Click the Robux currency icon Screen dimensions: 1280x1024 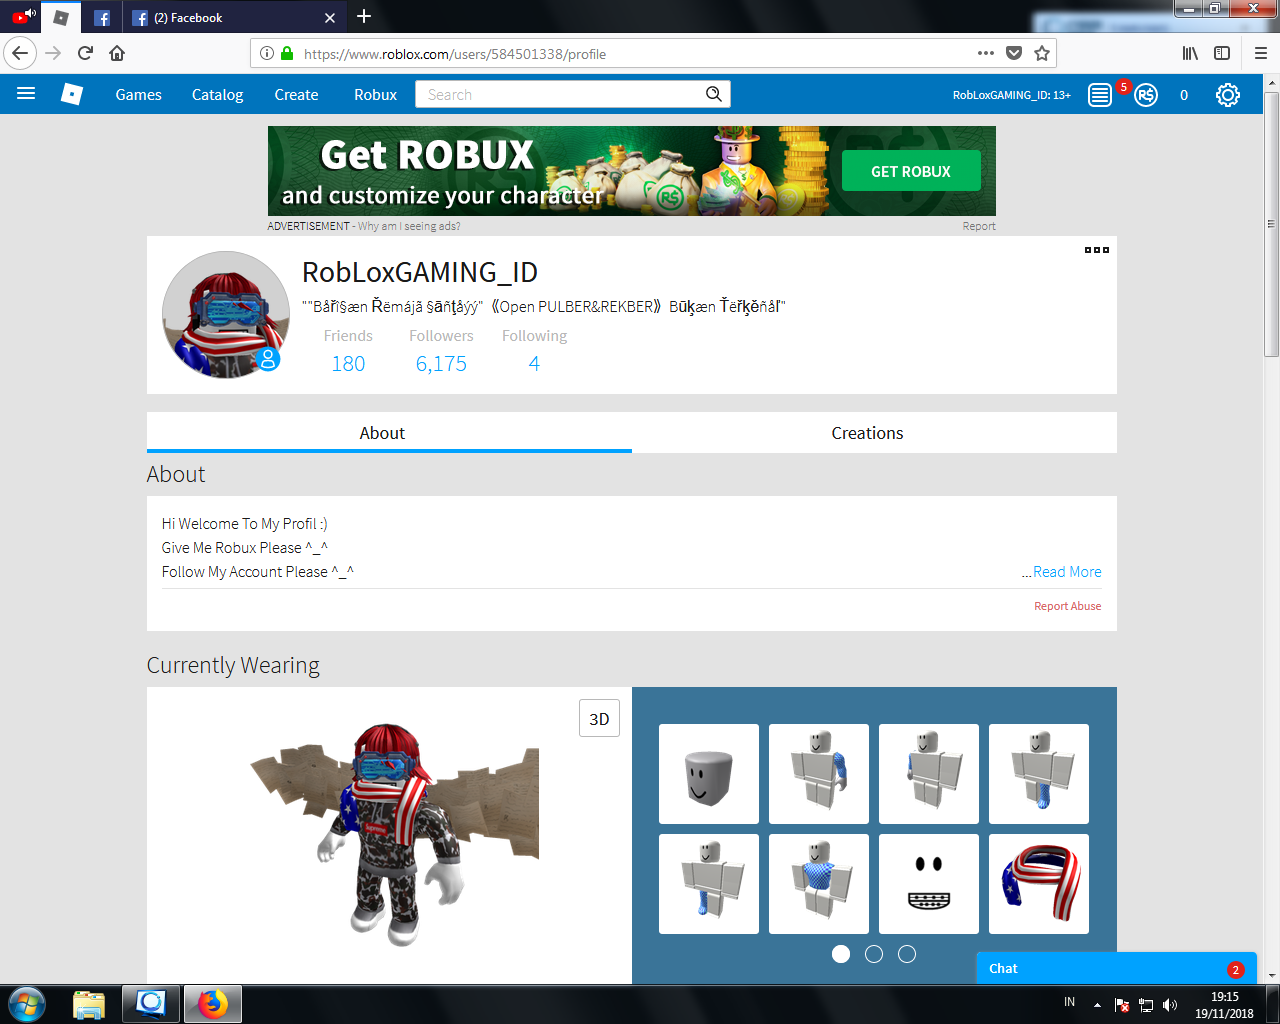[1146, 95]
